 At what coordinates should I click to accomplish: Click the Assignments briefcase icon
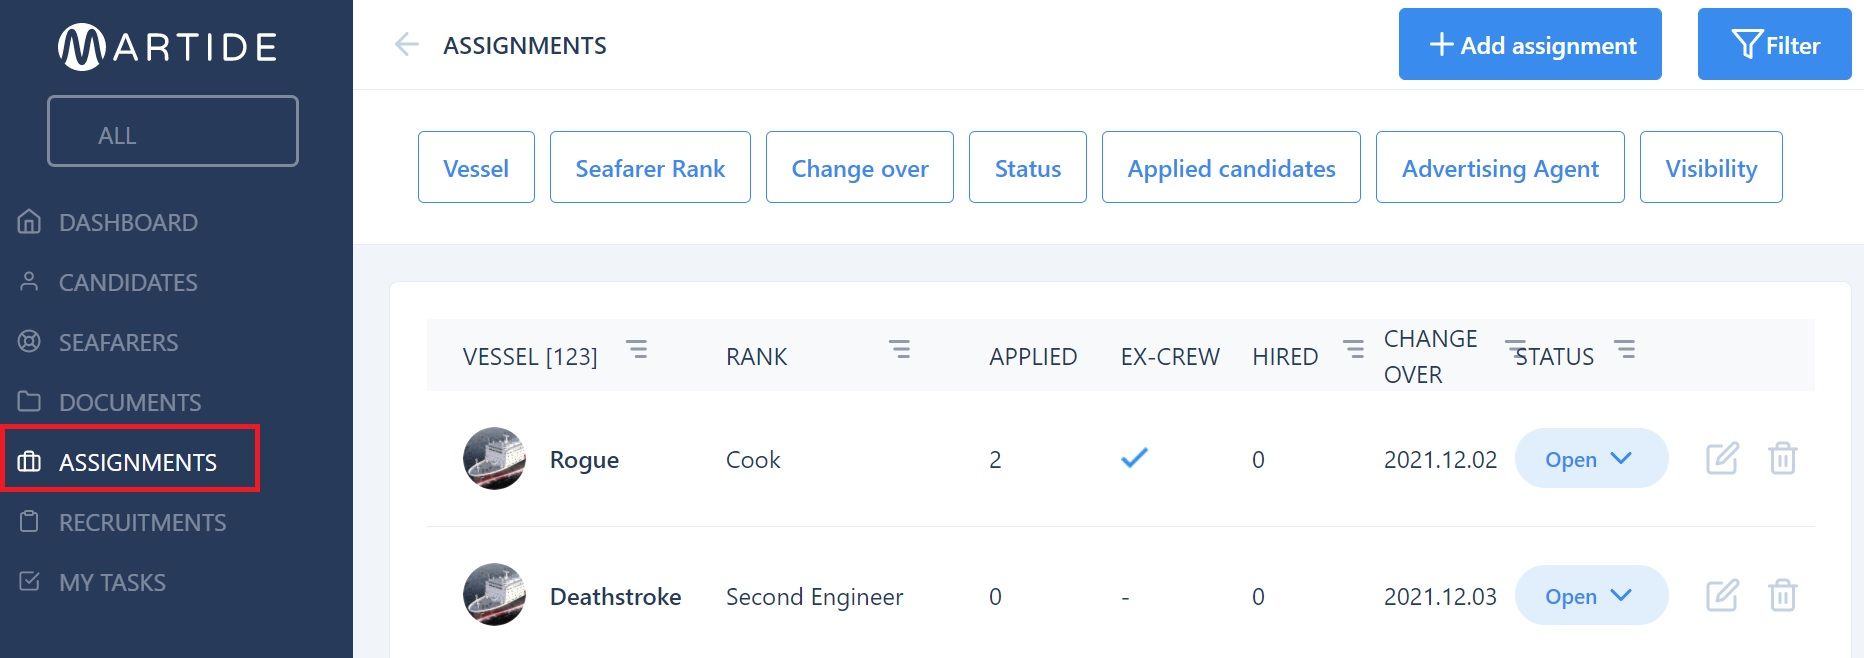click(29, 461)
